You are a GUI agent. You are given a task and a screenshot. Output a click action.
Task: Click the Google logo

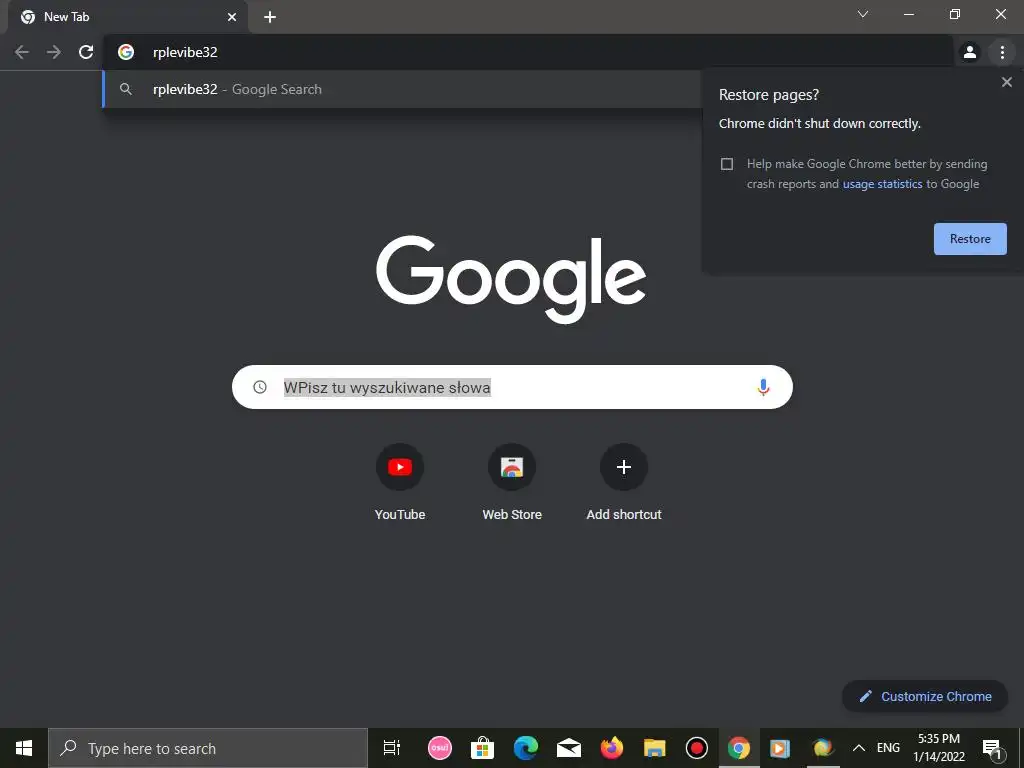click(511, 280)
